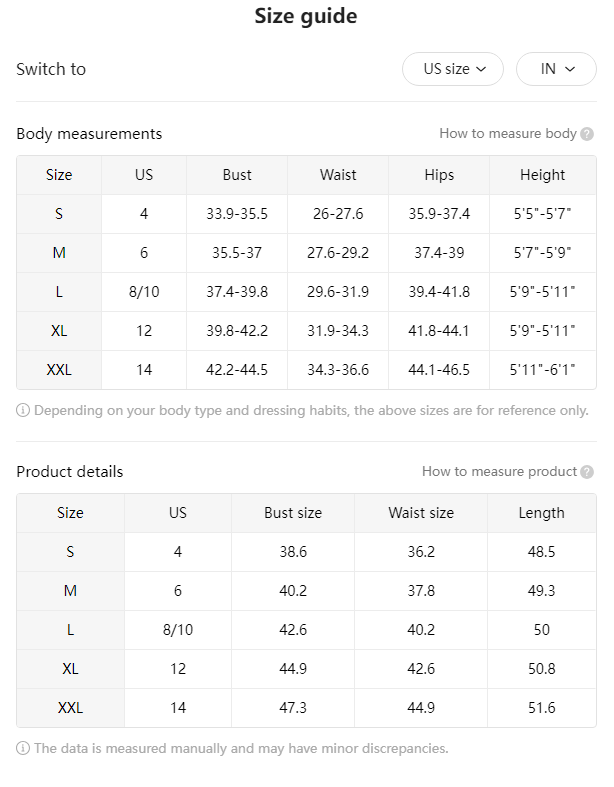Click the XXL row in Body measurements table
614x787 pixels.
pyautogui.click(x=306, y=370)
